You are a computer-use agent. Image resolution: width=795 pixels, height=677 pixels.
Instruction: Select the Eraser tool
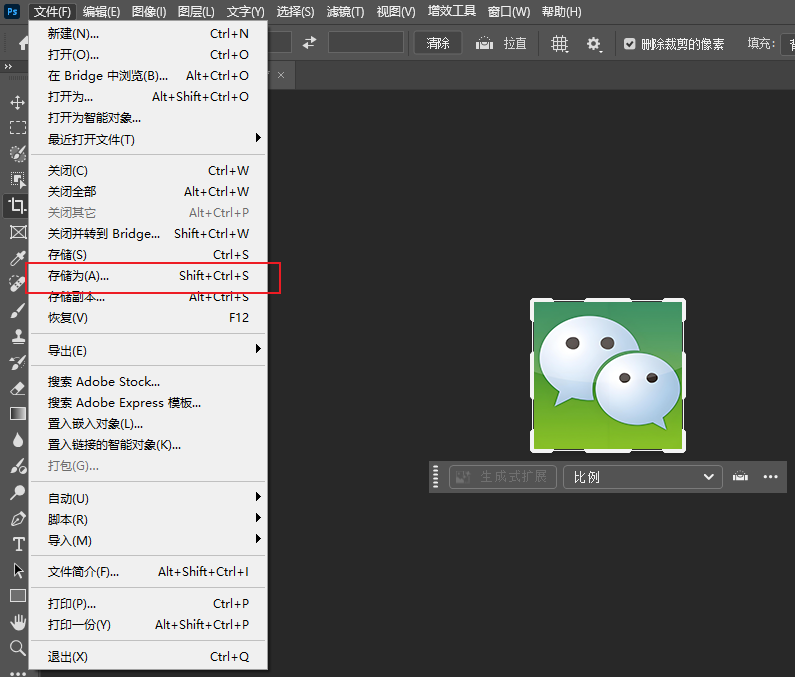[18, 388]
